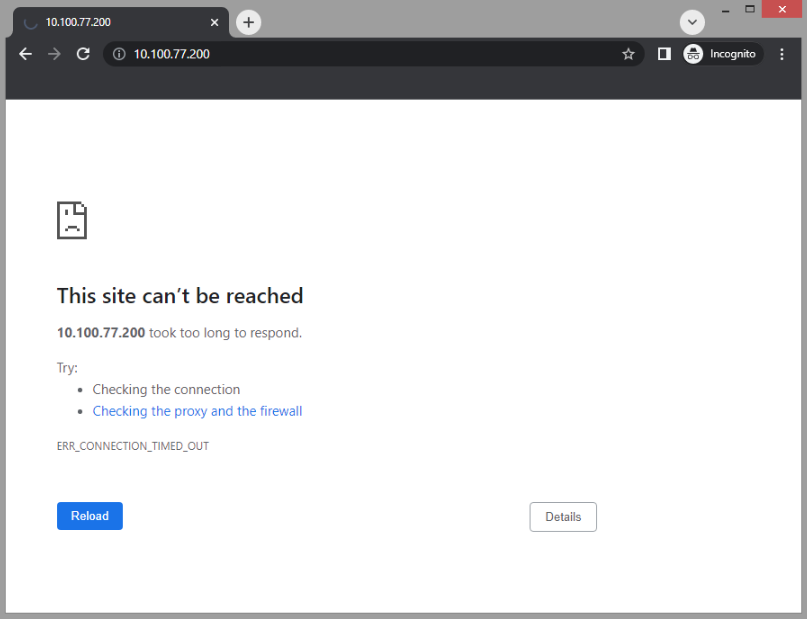This screenshot has height=619, width=807.
Task: Click the blue Reload button
Action: pos(89,516)
